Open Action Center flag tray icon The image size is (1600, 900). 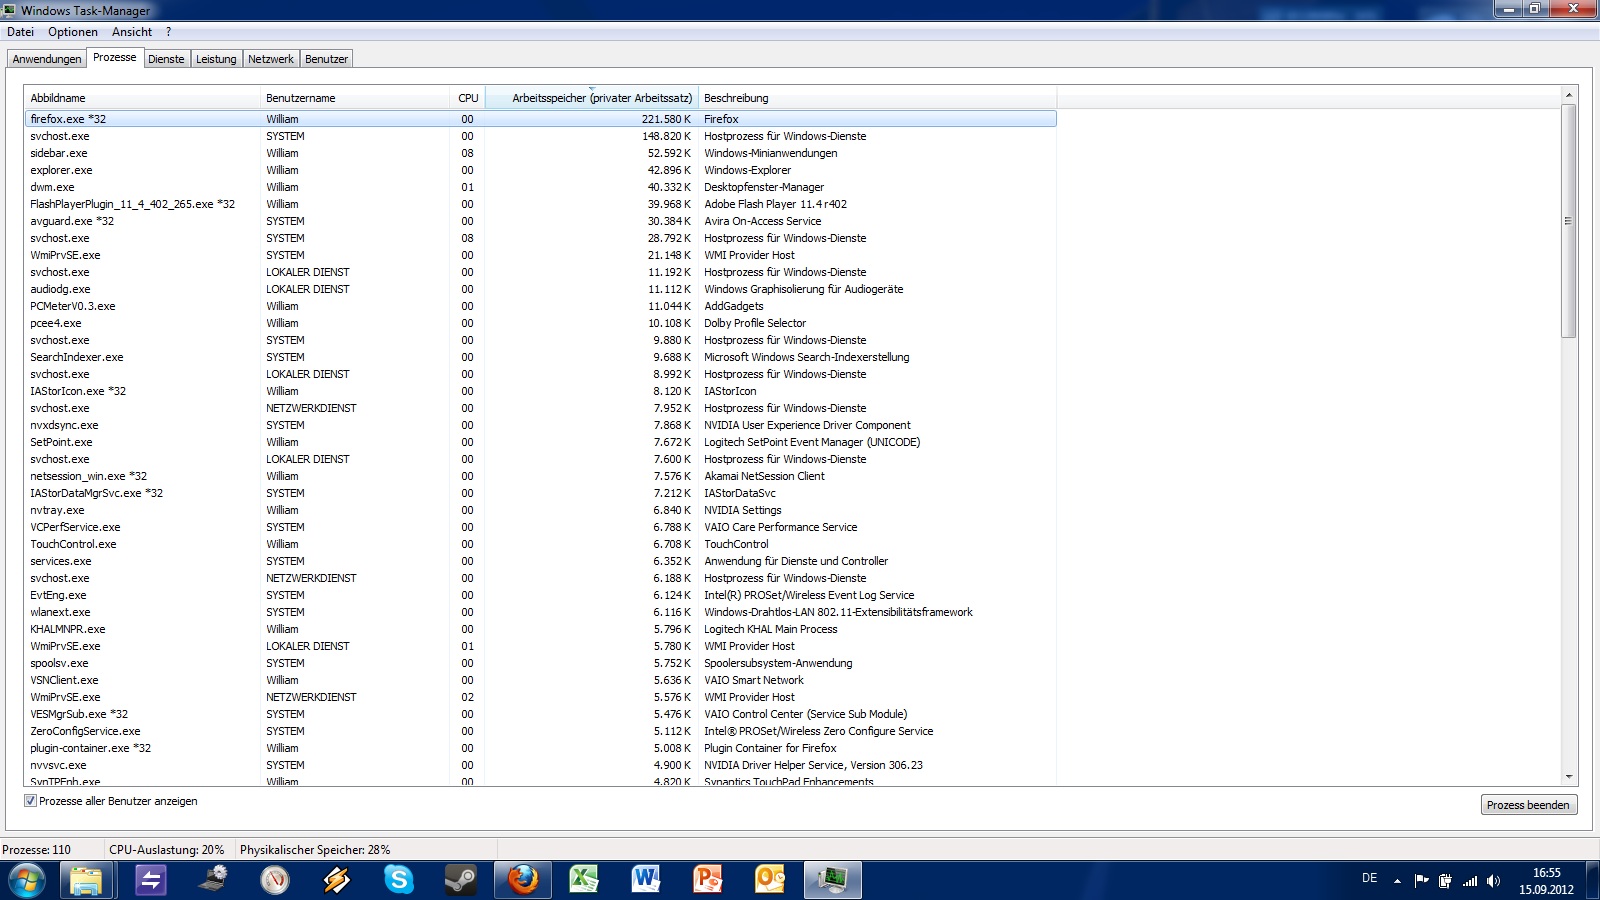(1421, 881)
